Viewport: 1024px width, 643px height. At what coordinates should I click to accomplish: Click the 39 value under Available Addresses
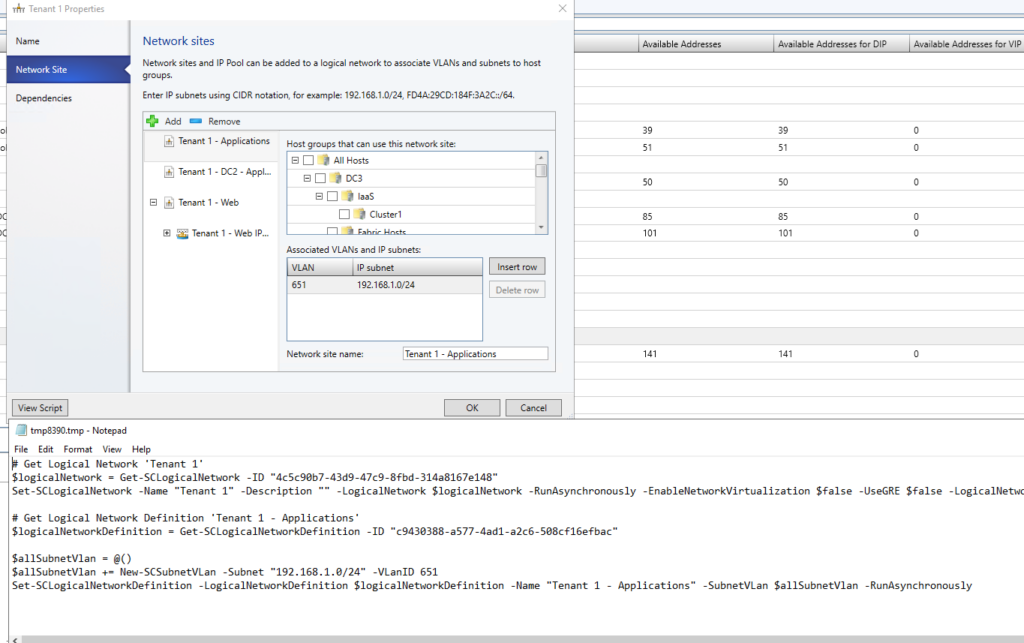[x=647, y=130]
